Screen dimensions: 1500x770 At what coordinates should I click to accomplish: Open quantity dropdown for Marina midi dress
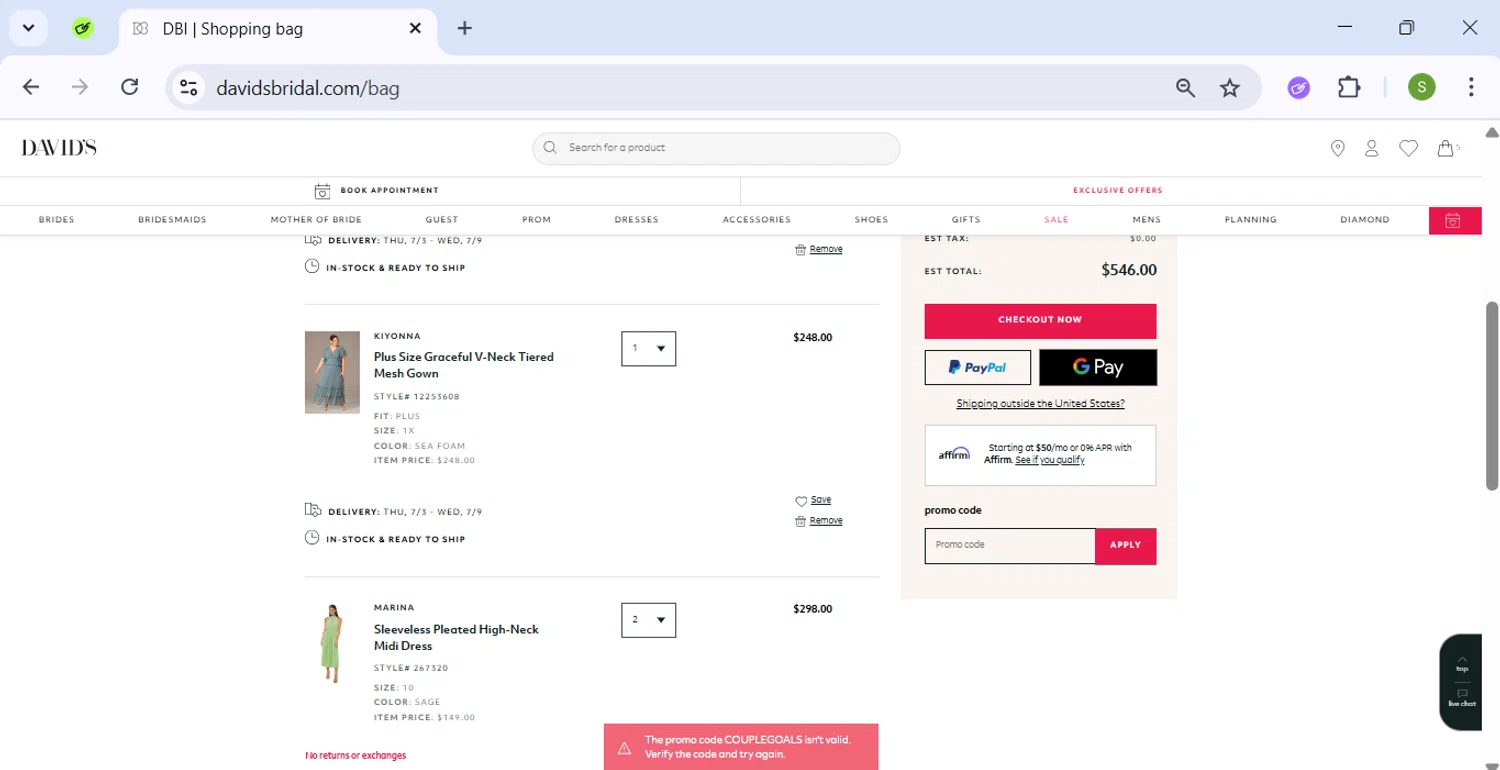(x=648, y=620)
